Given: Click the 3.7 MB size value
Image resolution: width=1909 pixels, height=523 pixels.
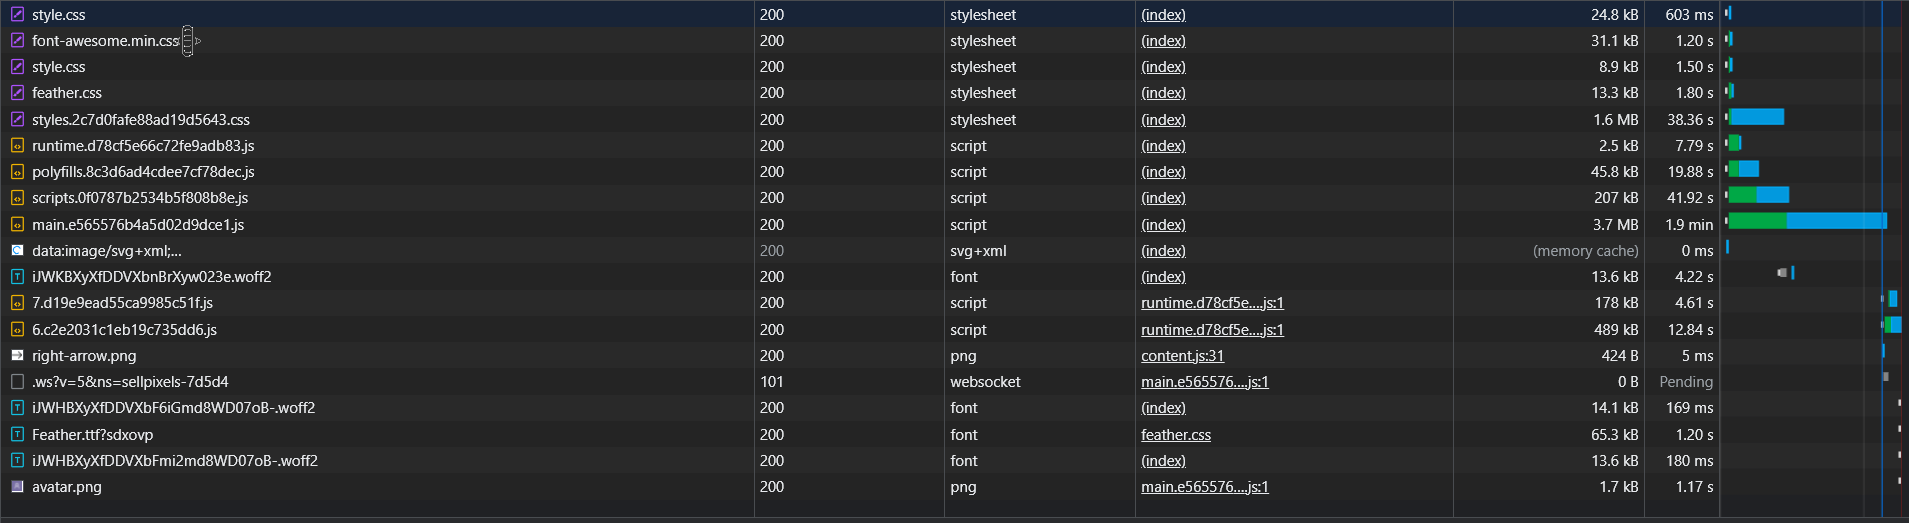Looking at the screenshot, I should click(1616, 225).
